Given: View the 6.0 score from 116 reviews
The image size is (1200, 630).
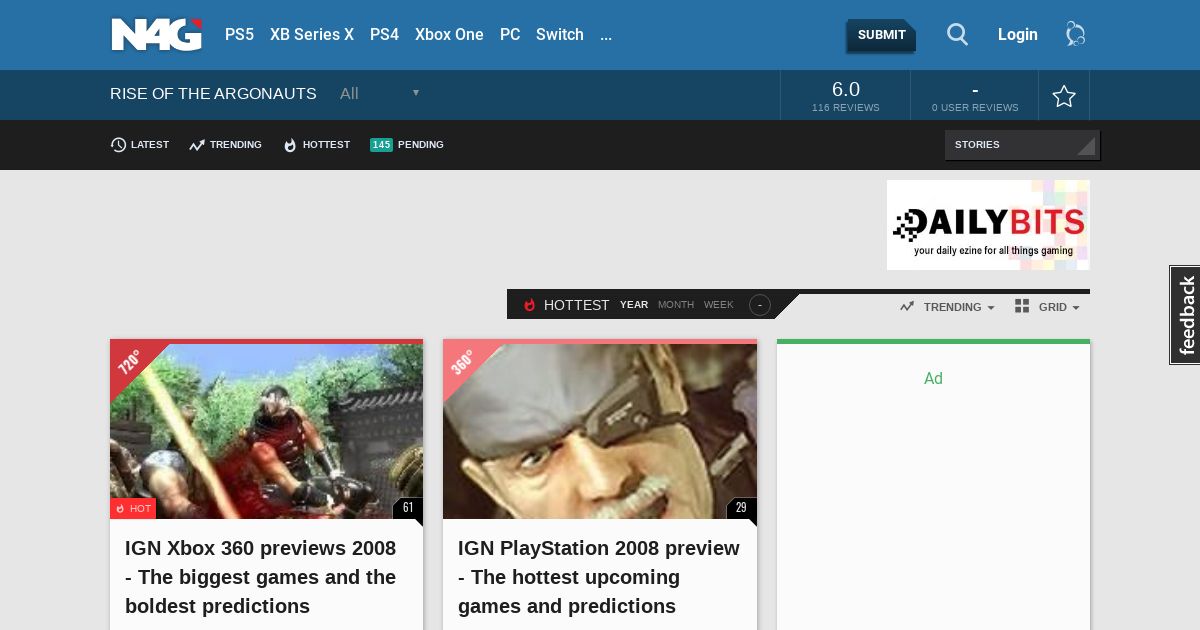Looking at the screenshot, I should (x=846, y=96).
